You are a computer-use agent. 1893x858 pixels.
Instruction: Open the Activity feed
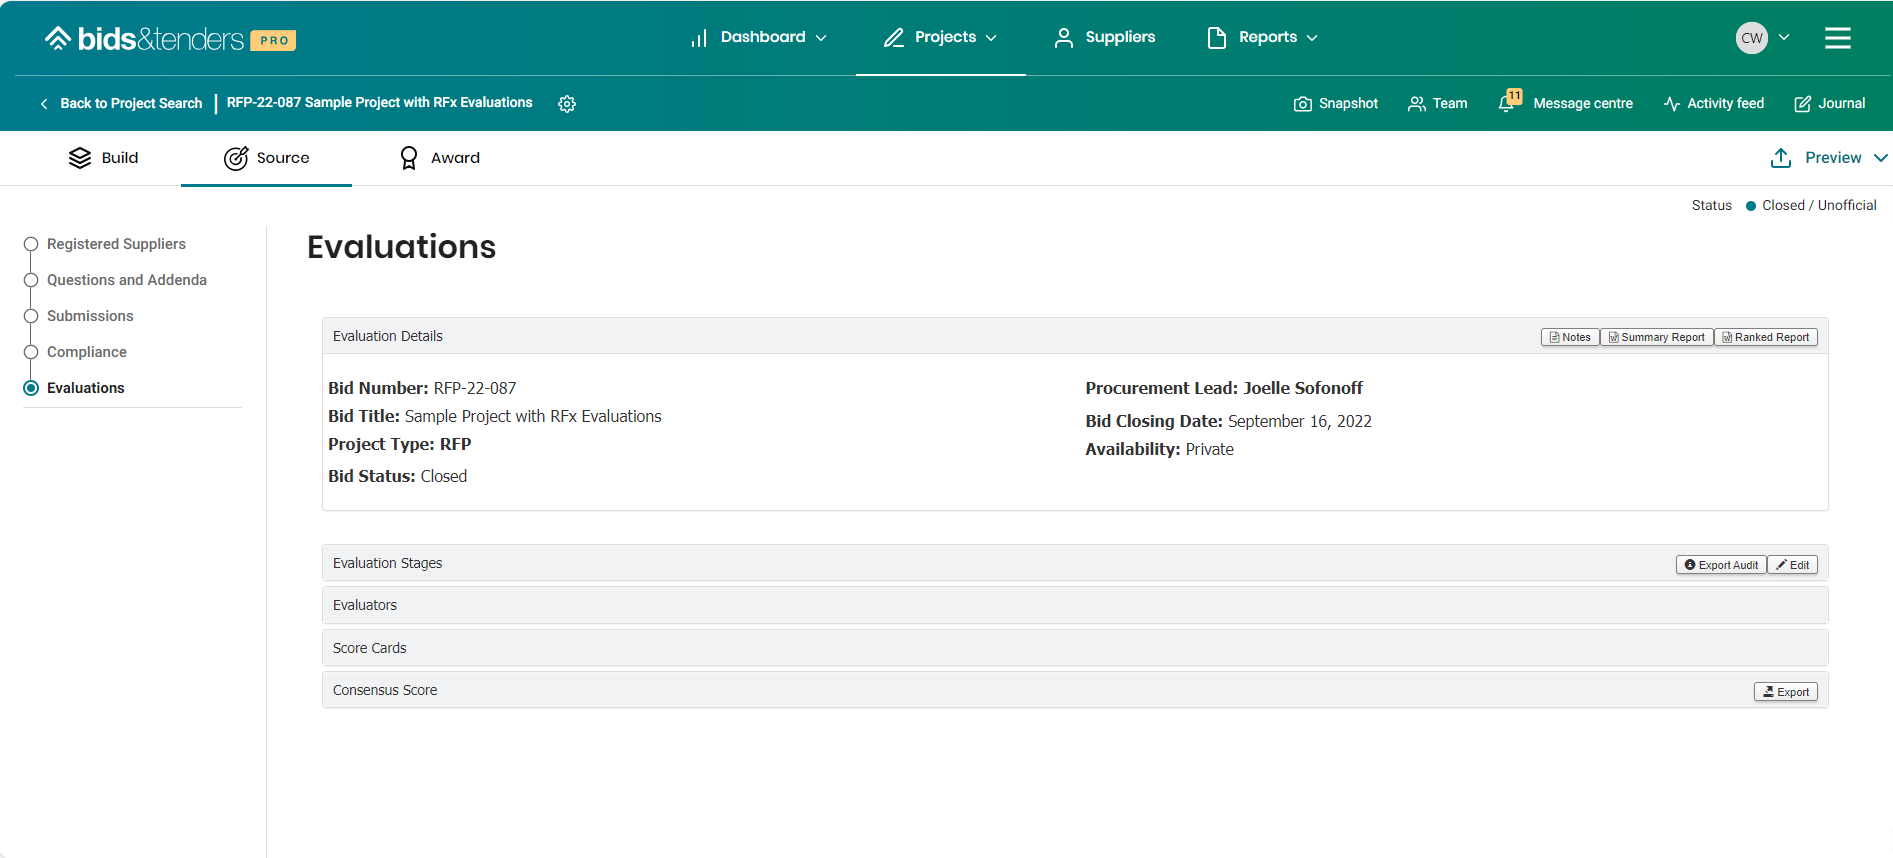point(1713,103)
